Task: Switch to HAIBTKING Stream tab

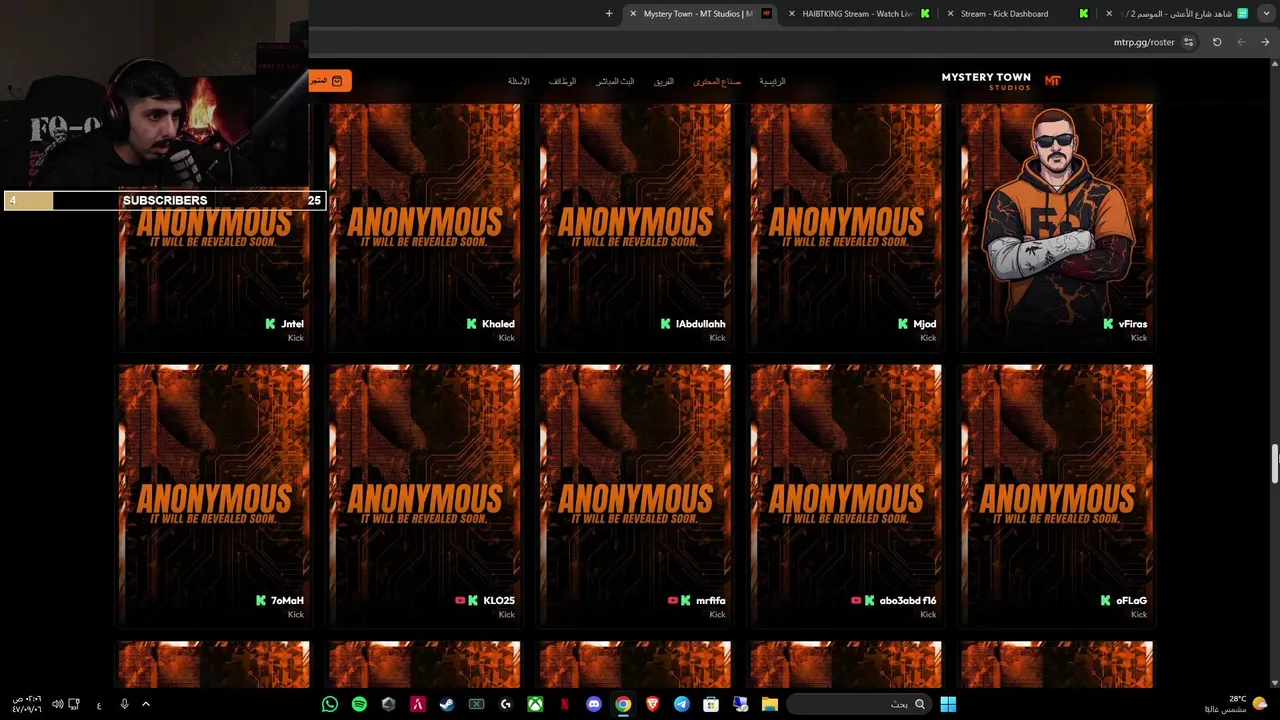Action: (x=857, y=14)
